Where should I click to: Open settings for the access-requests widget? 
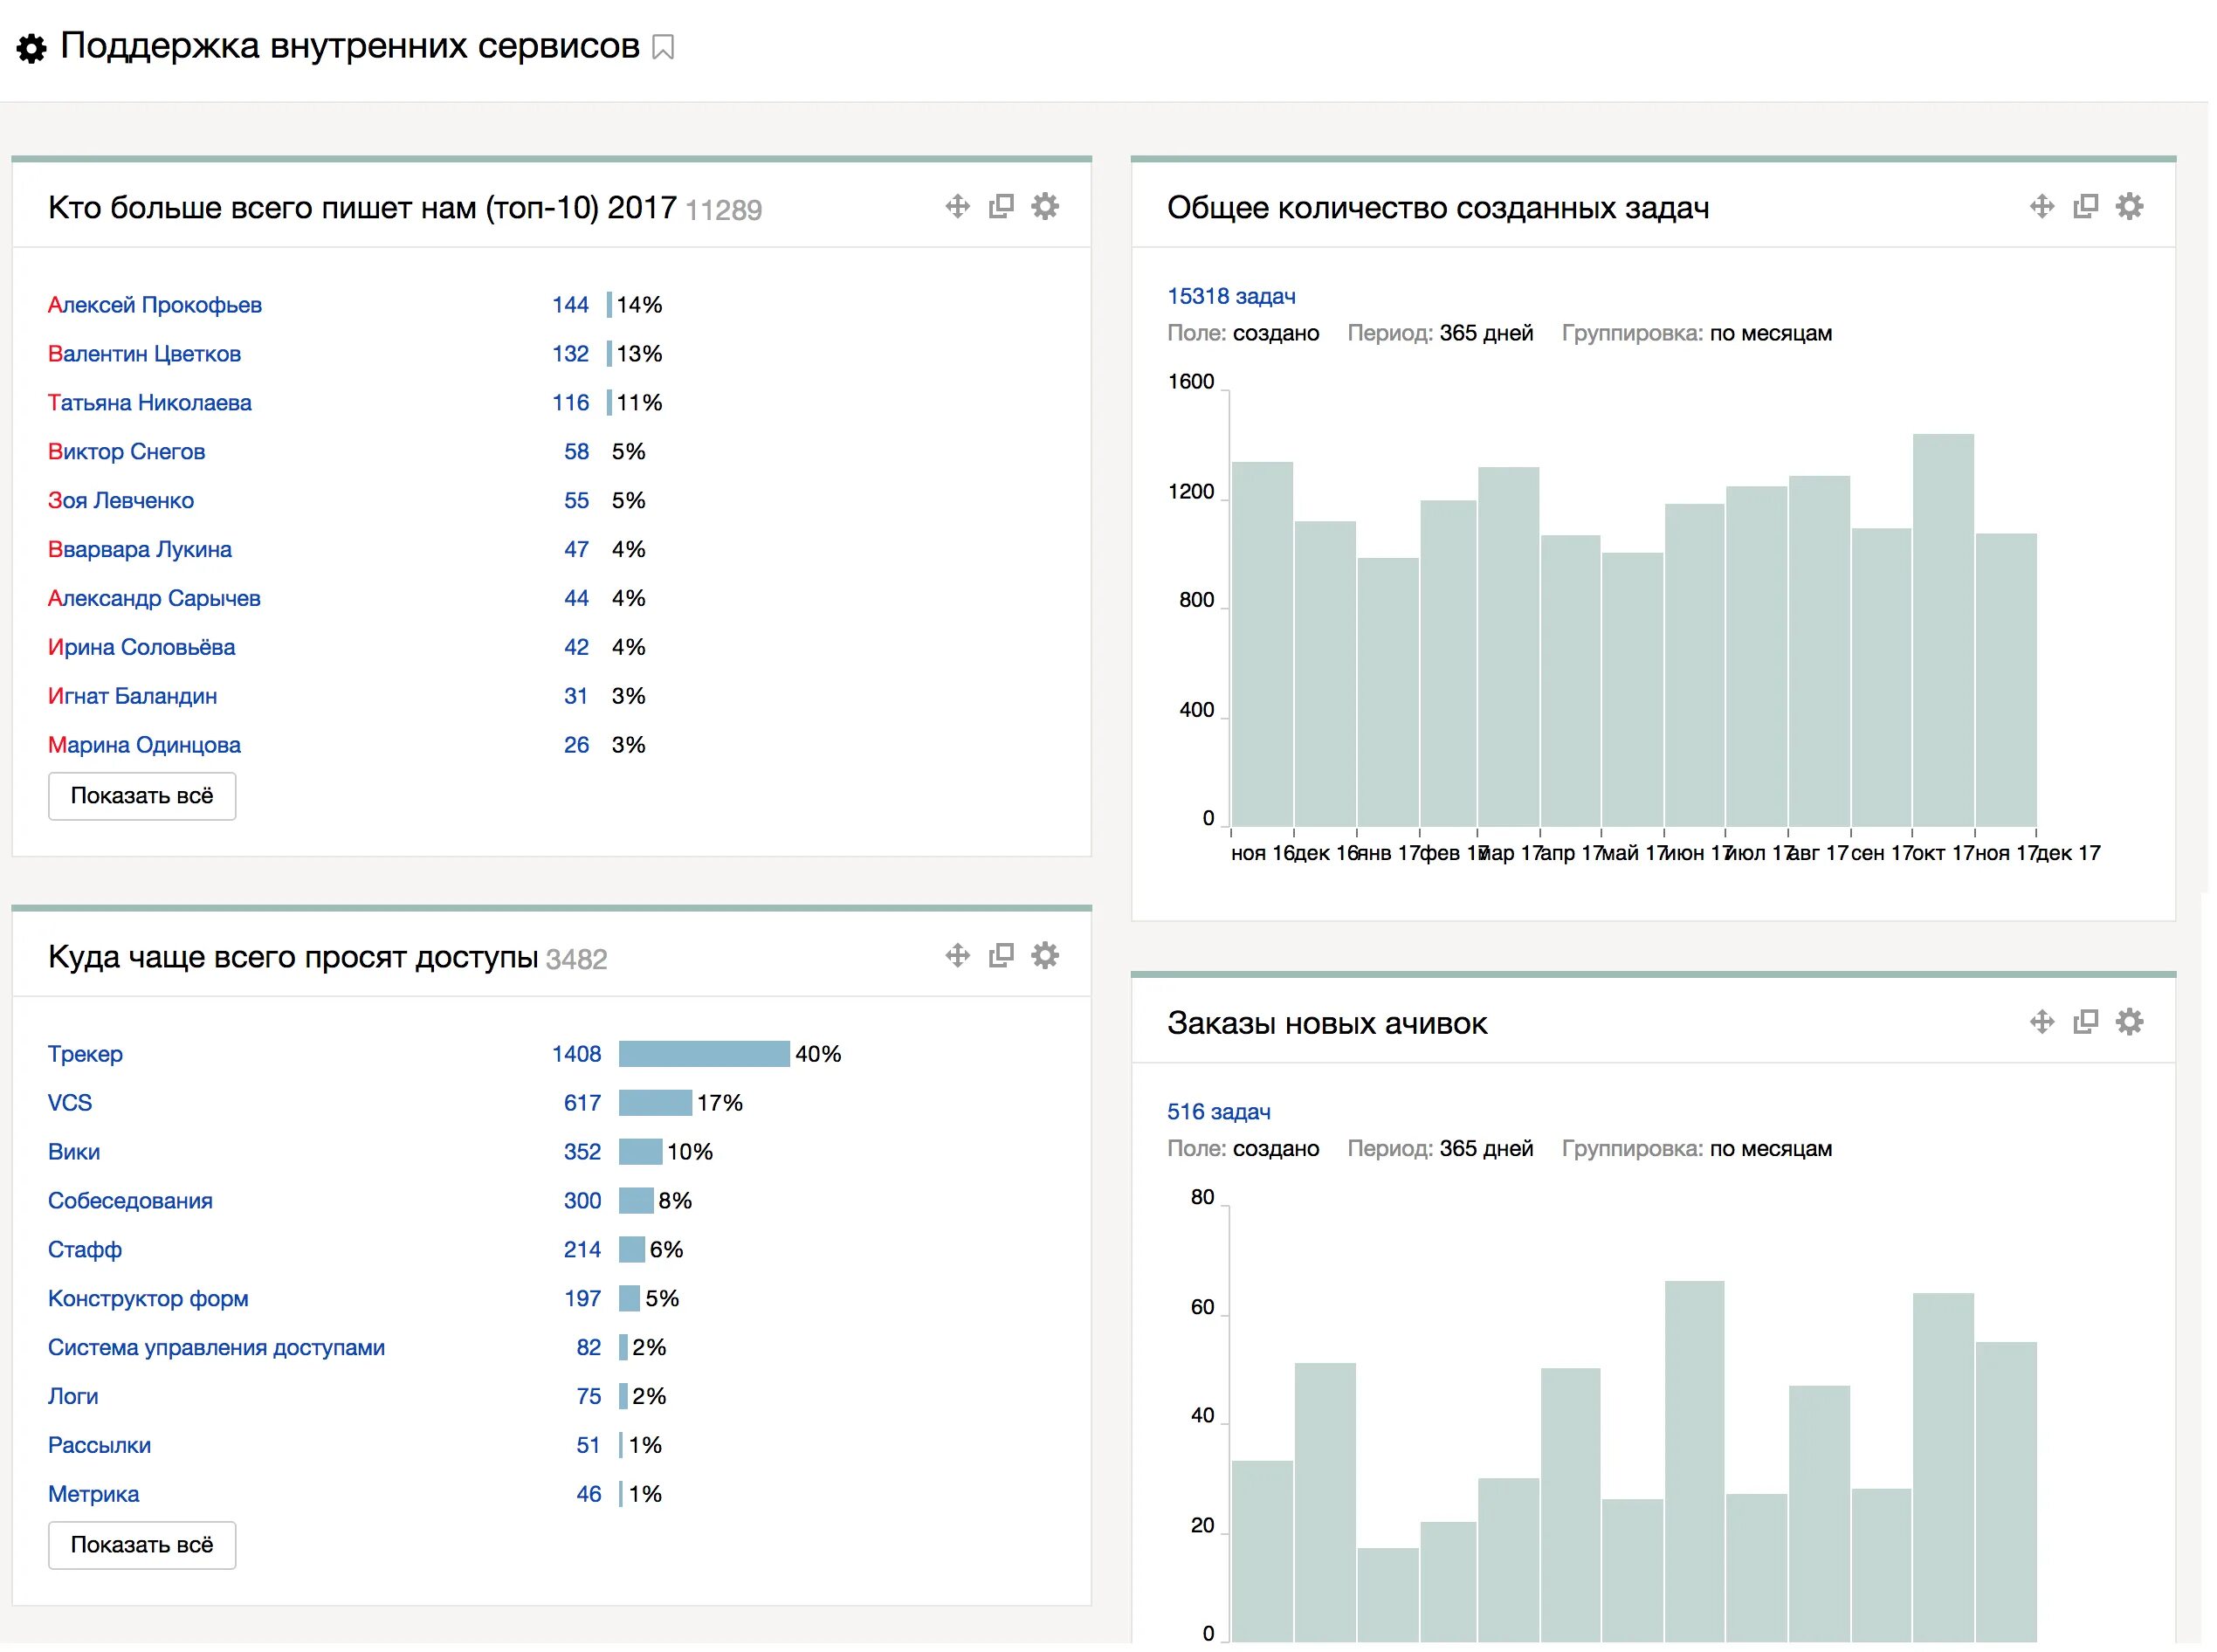click(1045, 956)
